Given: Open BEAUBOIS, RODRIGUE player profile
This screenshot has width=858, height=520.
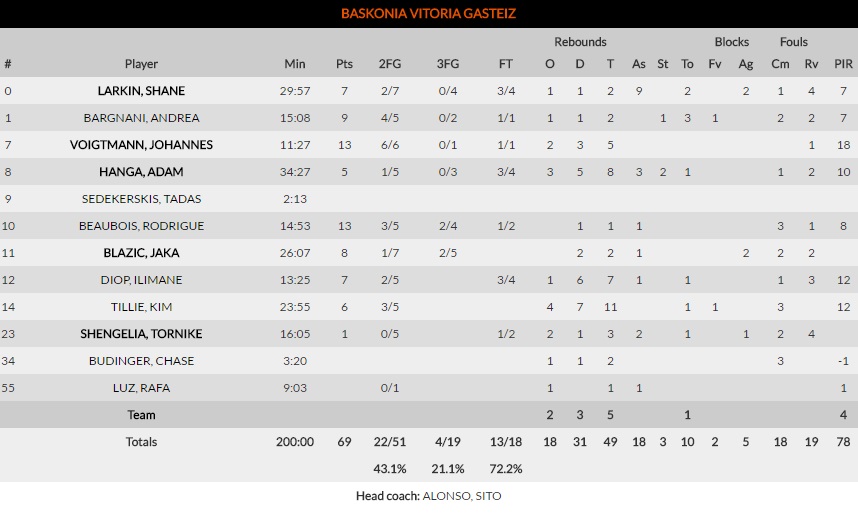Looking at the screenshot, I should tap(141, 226).
